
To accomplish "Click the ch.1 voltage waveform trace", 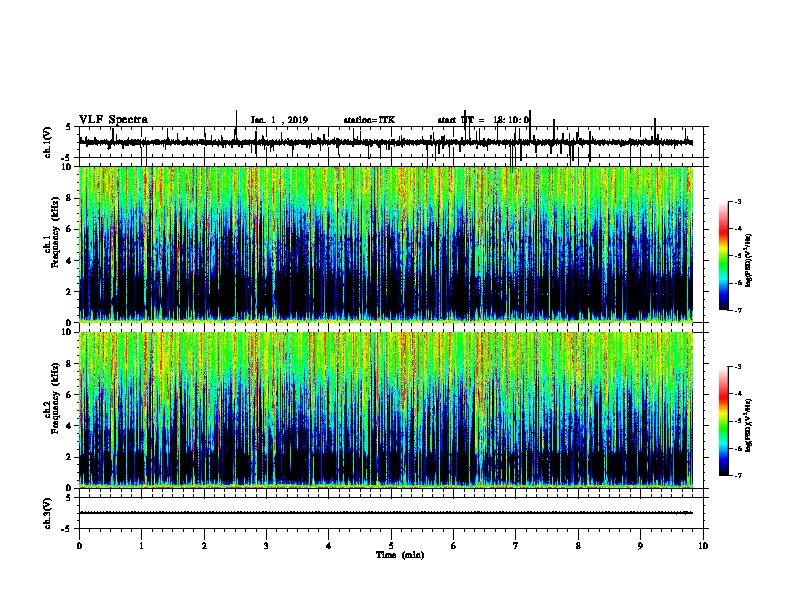I will [x=386, y=142].
